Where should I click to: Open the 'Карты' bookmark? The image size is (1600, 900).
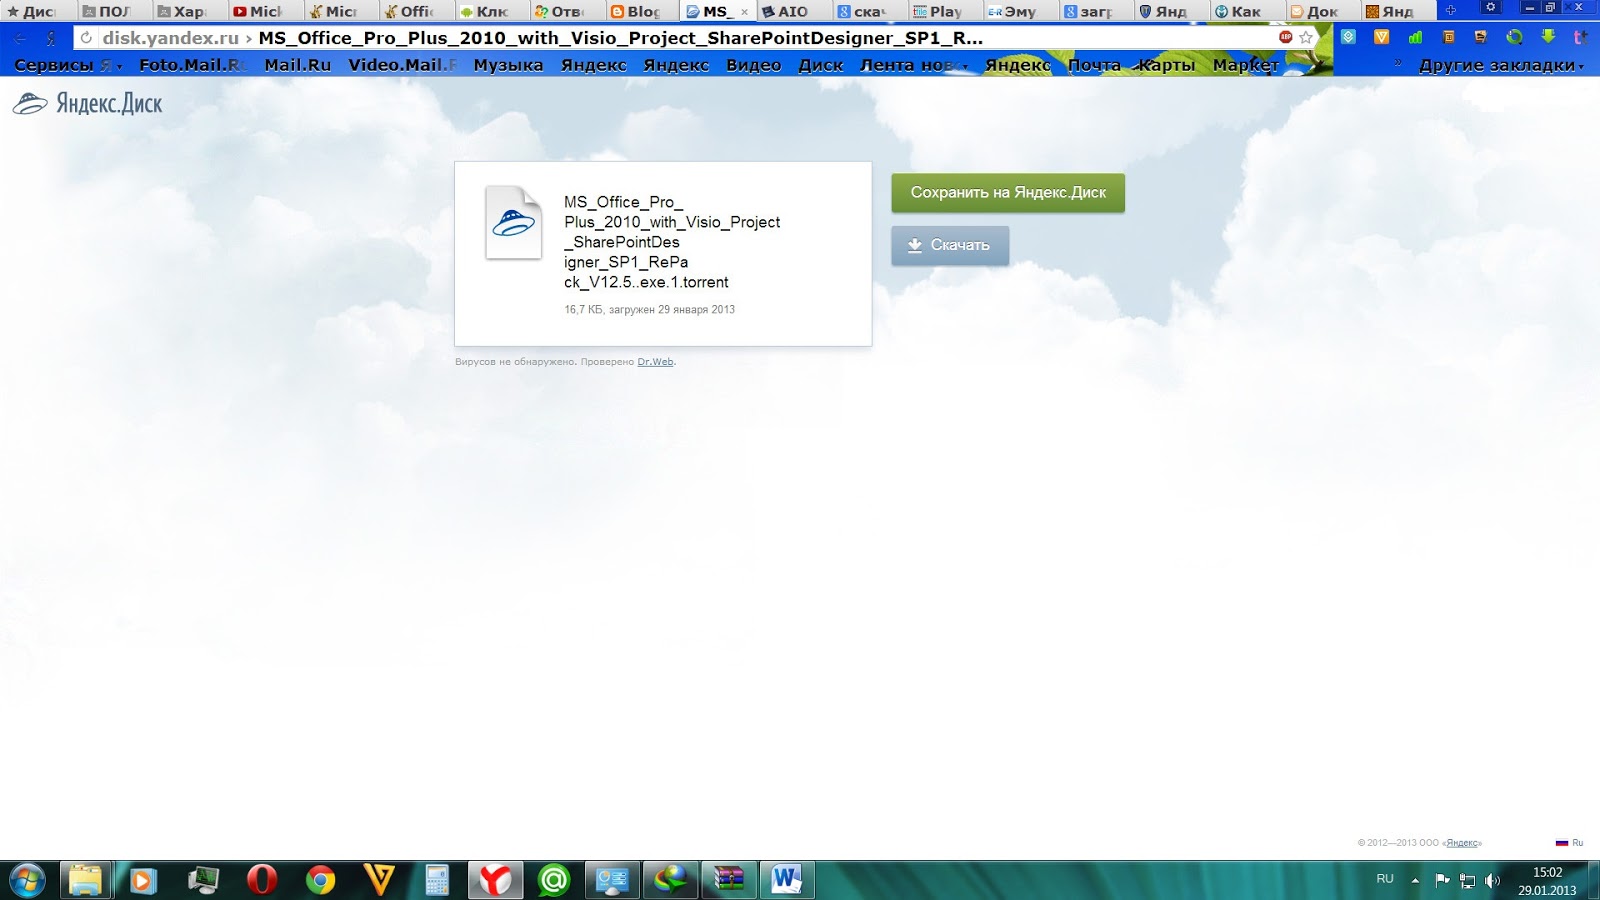pyautogui.click(x=1166, y=65)
